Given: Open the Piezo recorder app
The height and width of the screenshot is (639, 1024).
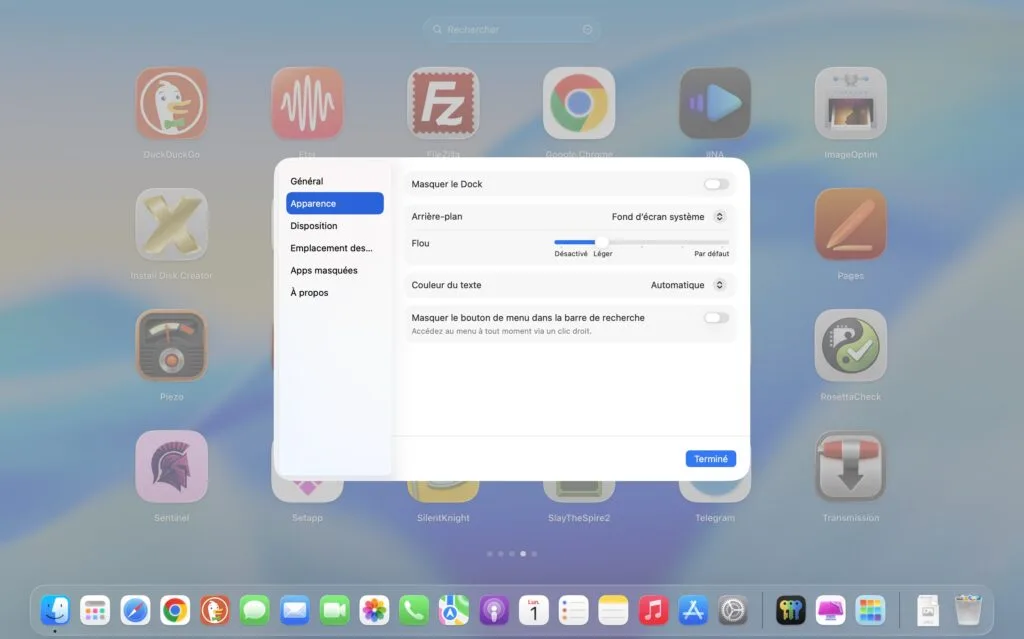Looking at the screenshot, I should point(172,345).
